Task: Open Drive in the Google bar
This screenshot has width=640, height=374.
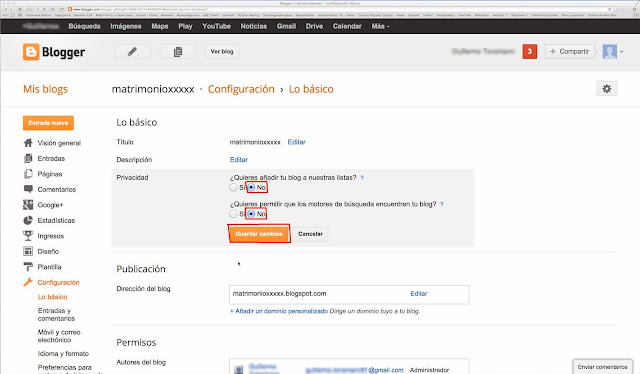Action: 314,26
